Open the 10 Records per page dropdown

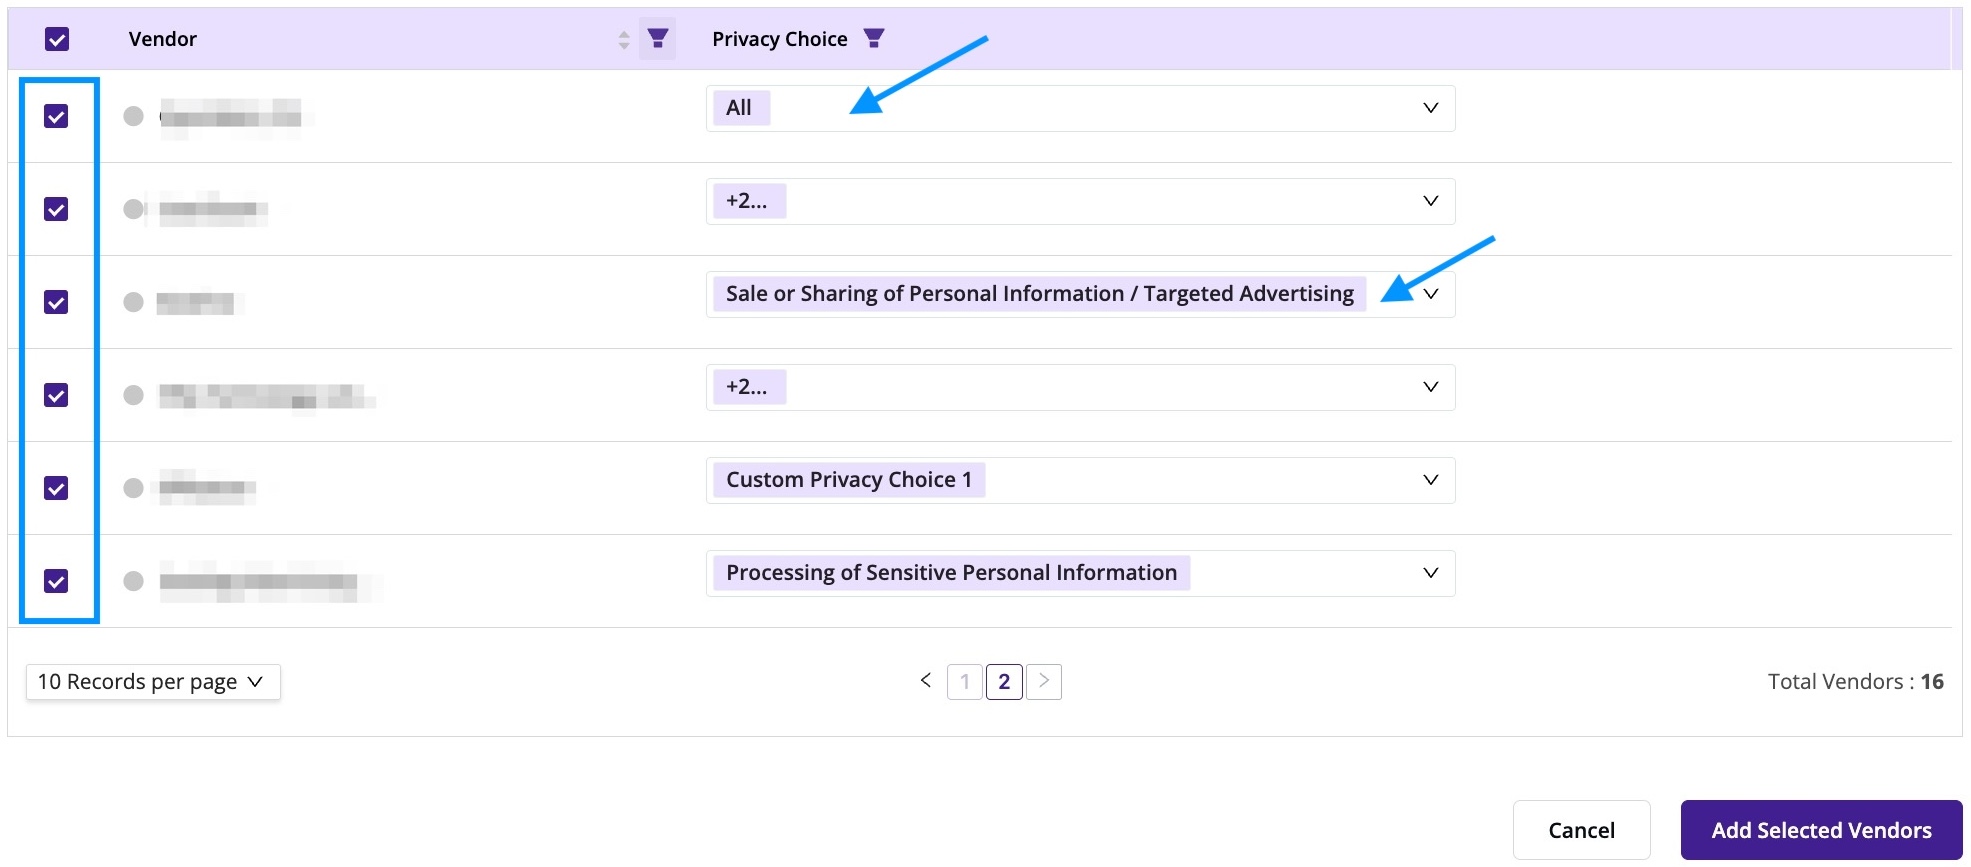[153, 682]
